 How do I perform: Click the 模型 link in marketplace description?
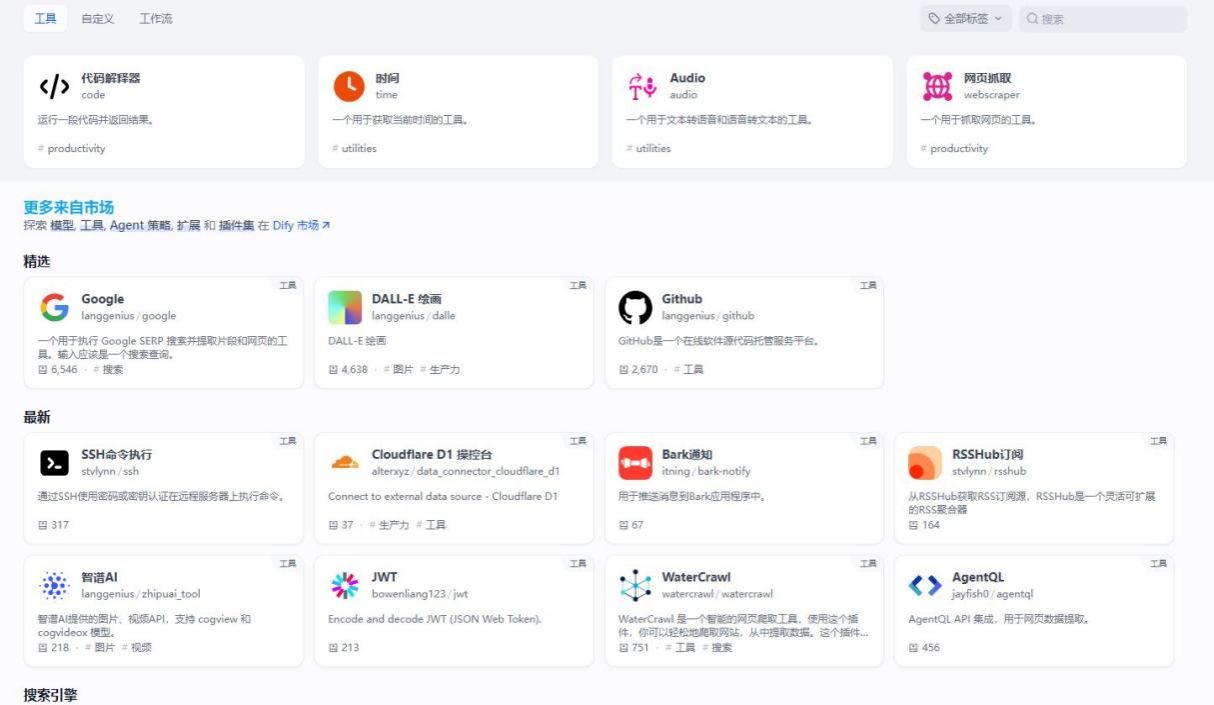click(62, 226)
